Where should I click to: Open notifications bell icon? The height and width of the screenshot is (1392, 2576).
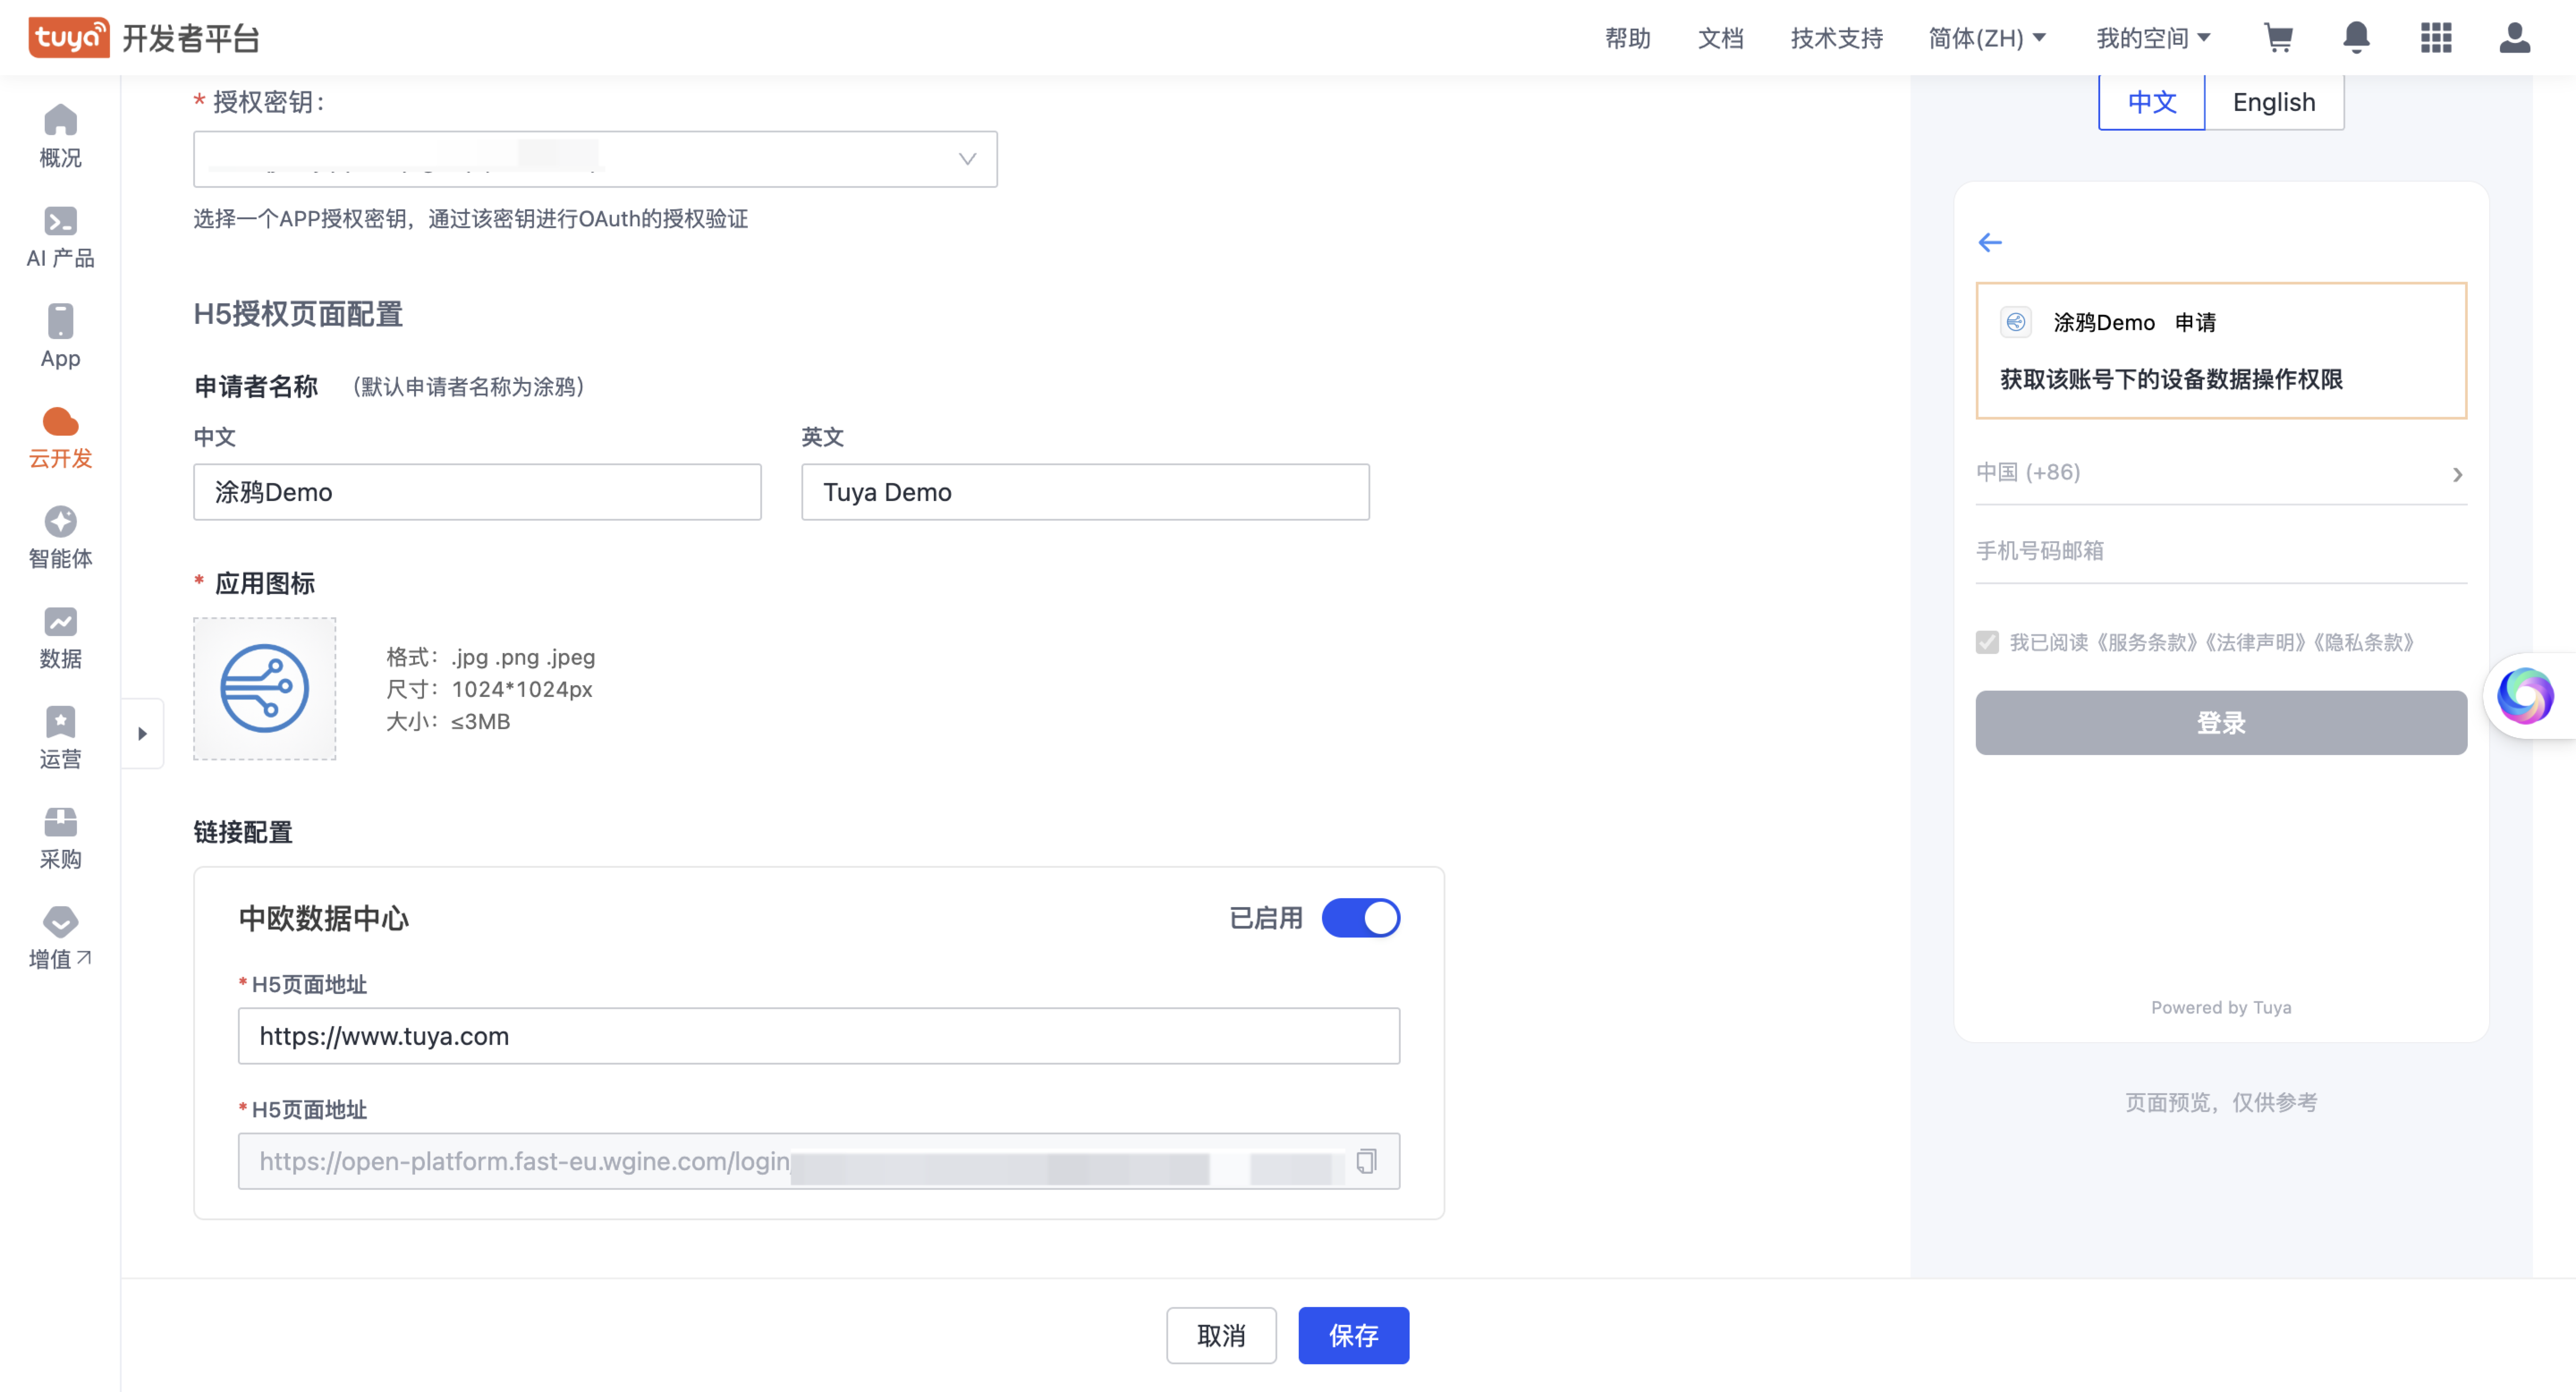pyautogui.click(x=2356, y=37)
